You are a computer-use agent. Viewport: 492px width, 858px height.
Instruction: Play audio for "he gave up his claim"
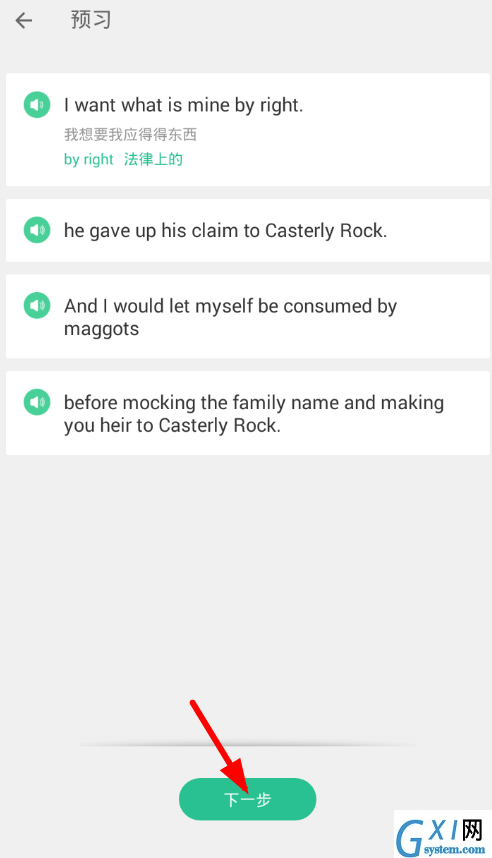37,230
